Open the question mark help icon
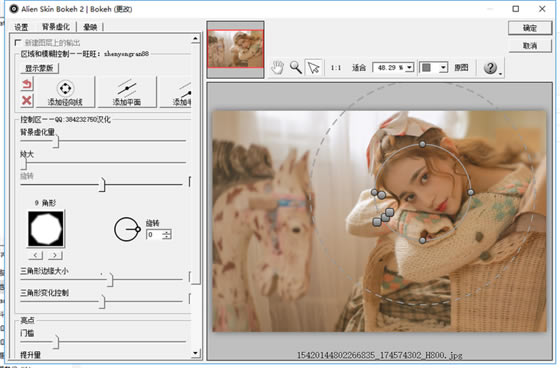 [491, 67]
